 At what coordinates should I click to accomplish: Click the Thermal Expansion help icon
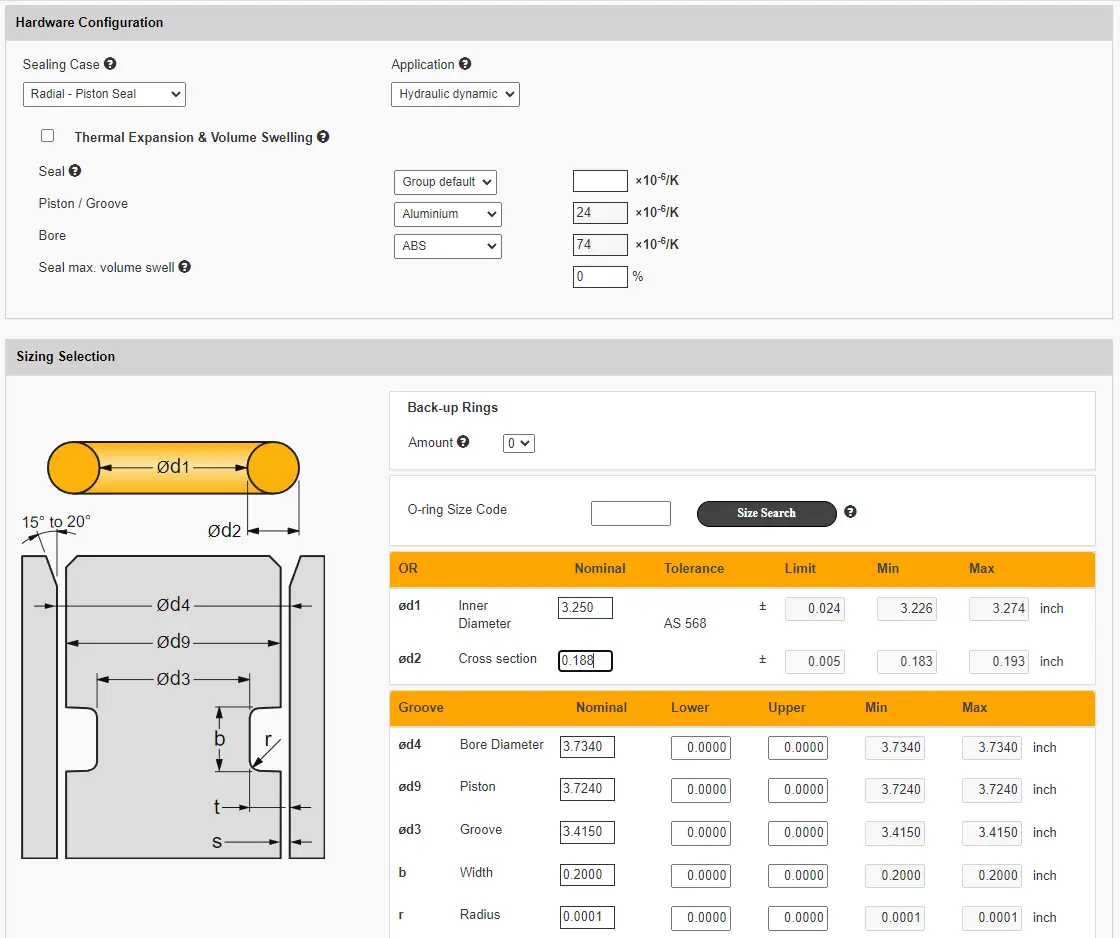322,137
